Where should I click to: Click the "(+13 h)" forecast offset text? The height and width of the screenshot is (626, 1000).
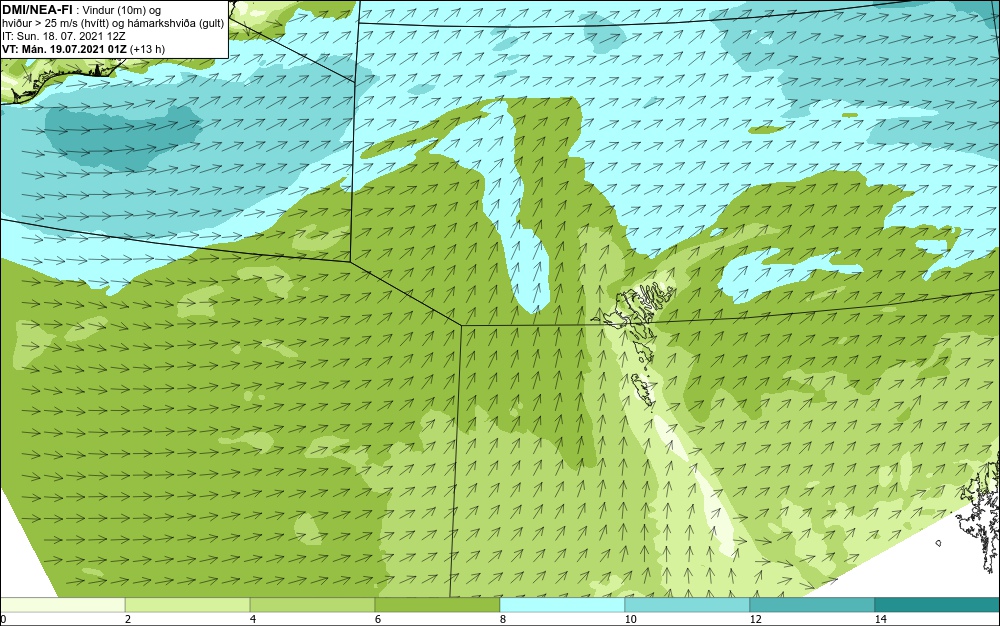coord(147,48)
